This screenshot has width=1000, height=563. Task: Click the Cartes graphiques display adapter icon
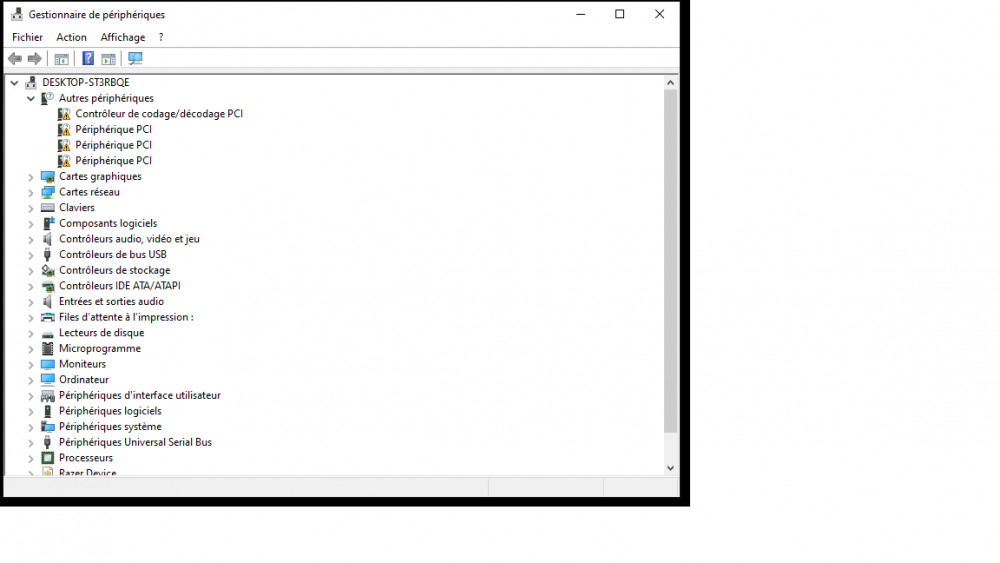click(x=47, y=177)
